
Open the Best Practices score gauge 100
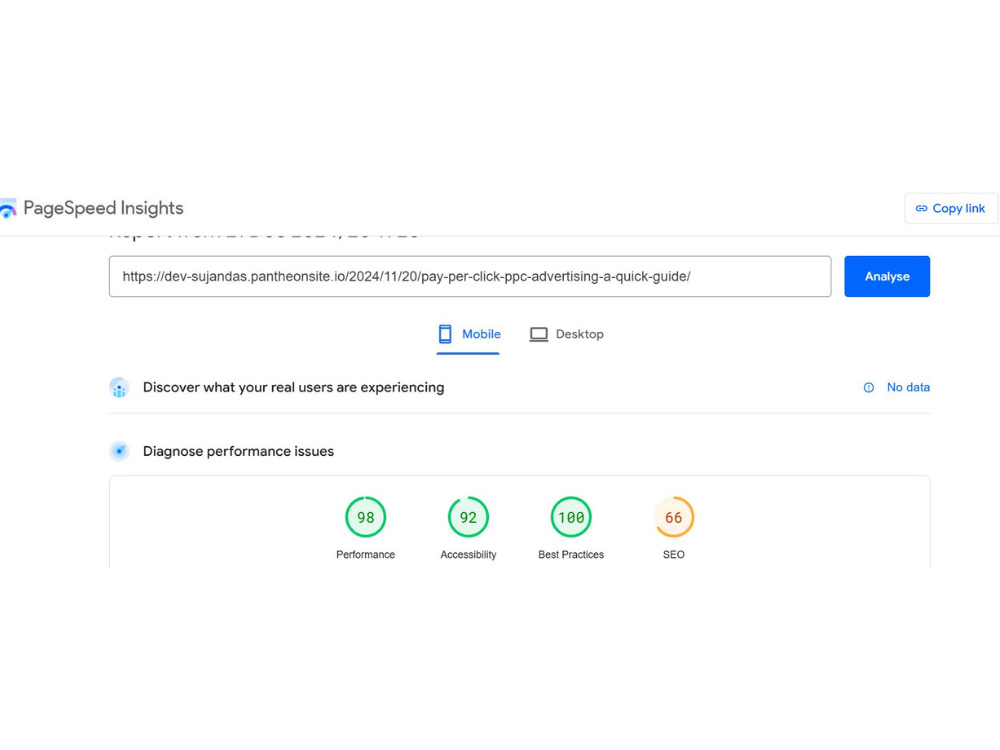tap(571, 517)
